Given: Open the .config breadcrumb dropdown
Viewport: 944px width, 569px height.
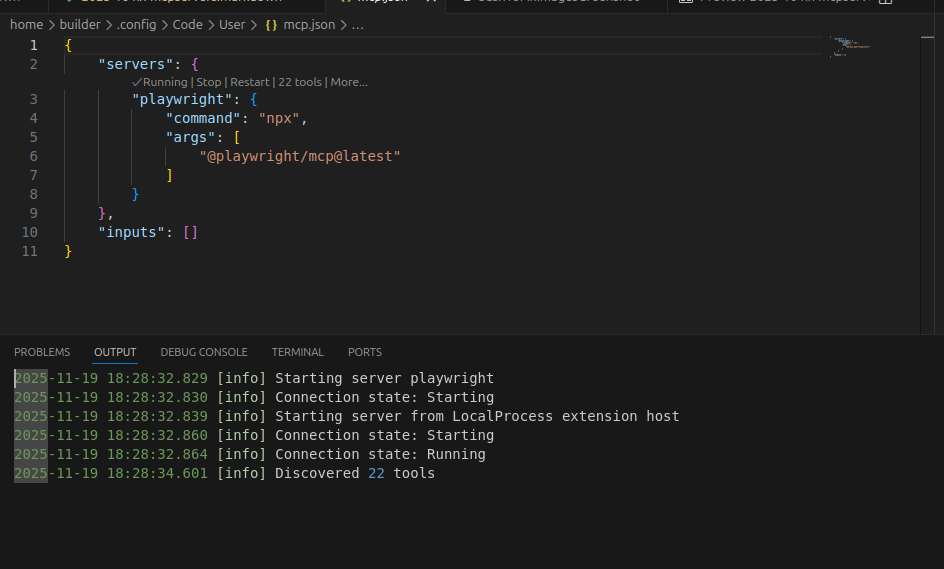Looking at the screenshot, I should click(x=137, y=24).
